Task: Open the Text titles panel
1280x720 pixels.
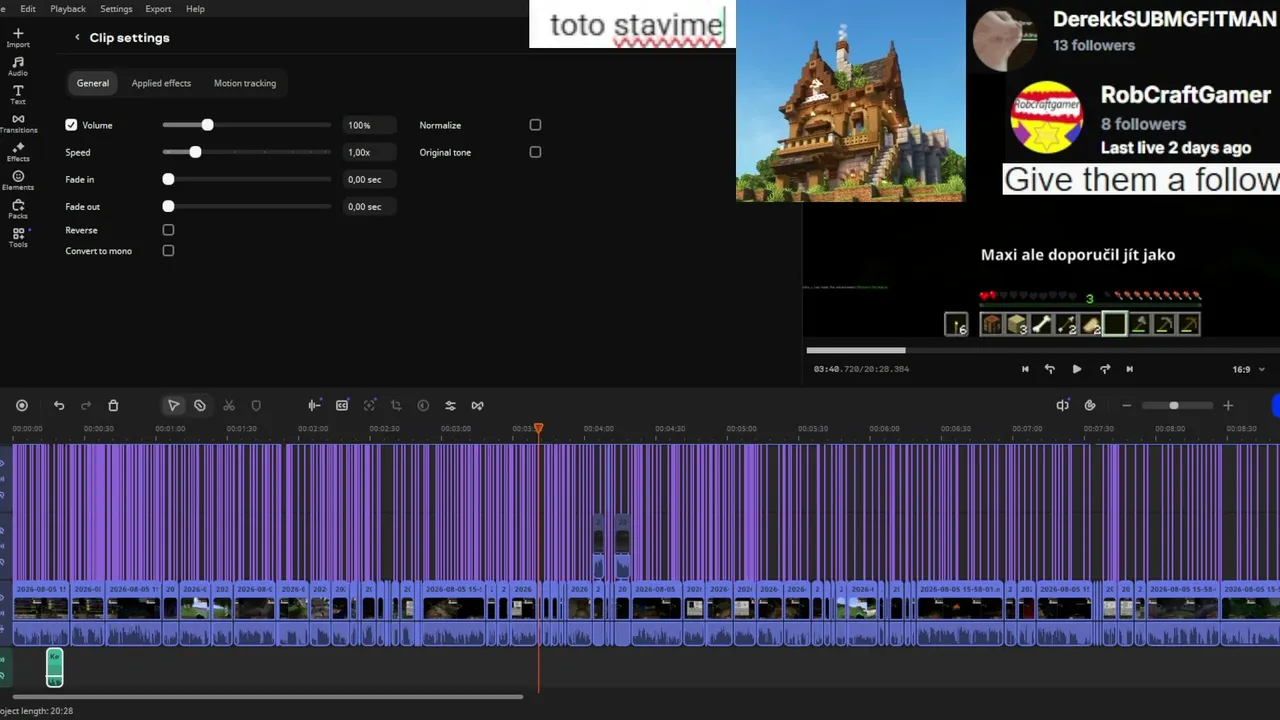Action: tap(18, 95)
